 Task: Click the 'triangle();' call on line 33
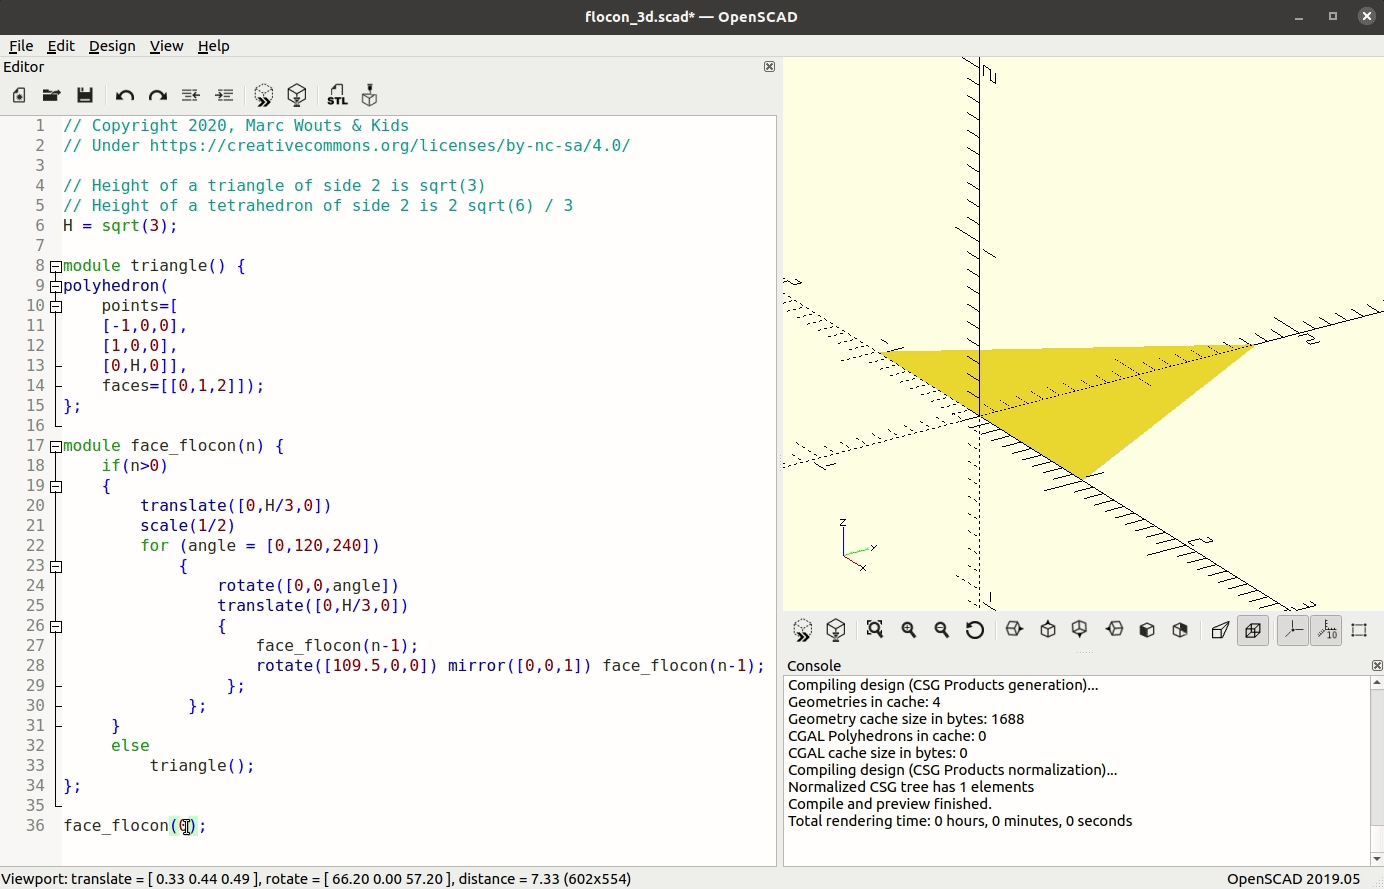tap(202, 766)
